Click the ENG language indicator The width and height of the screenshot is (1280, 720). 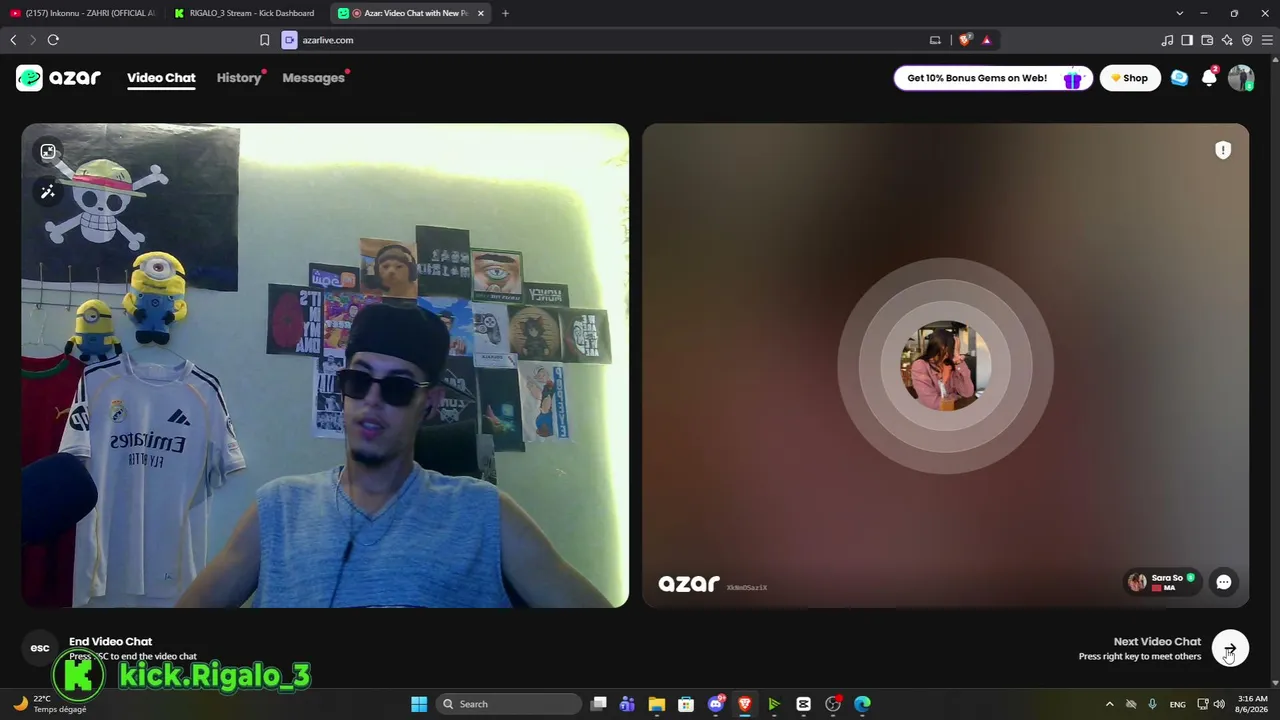[1178, 704]
